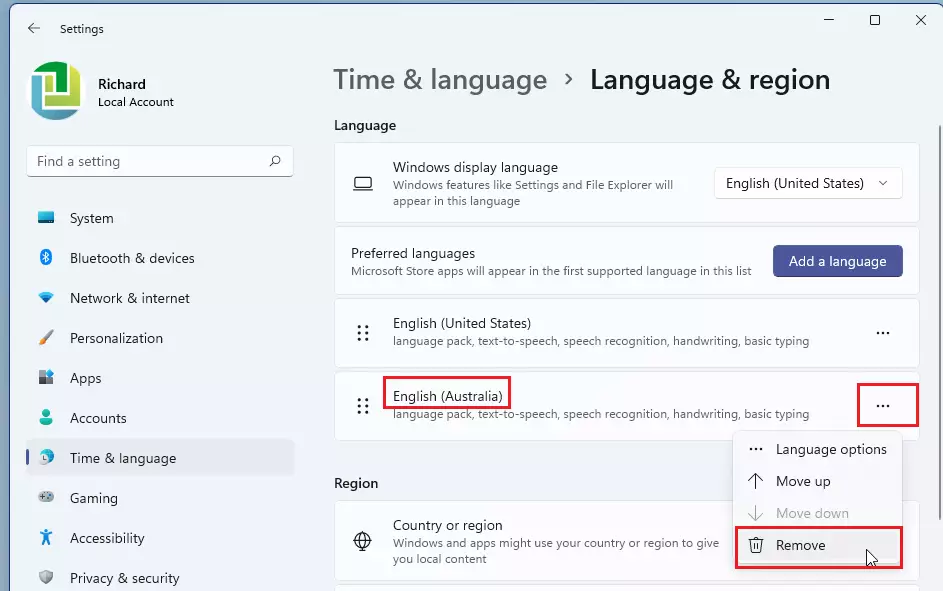Select Personalization label in sidebar
The image size is (943, 591).
tap(116, 338)
